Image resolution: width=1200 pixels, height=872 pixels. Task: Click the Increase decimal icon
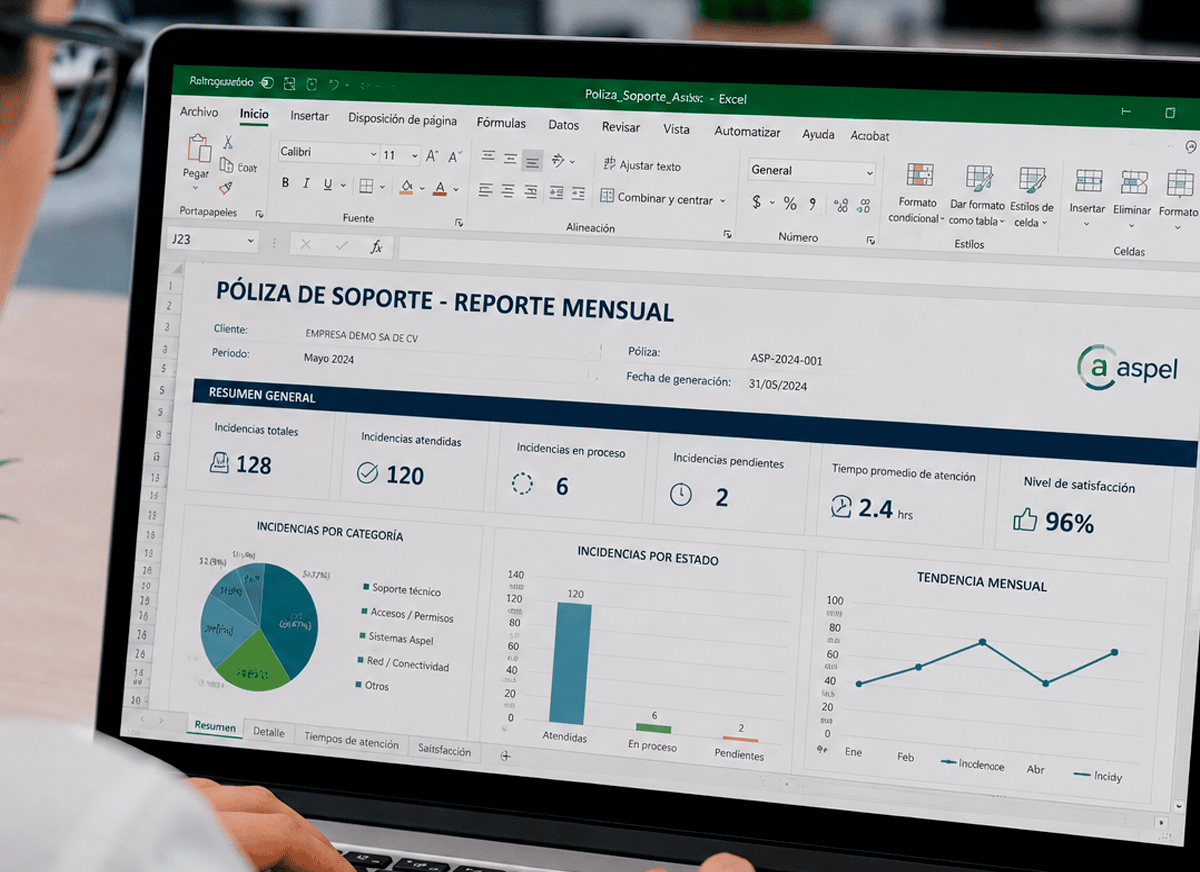click(841, 206)
